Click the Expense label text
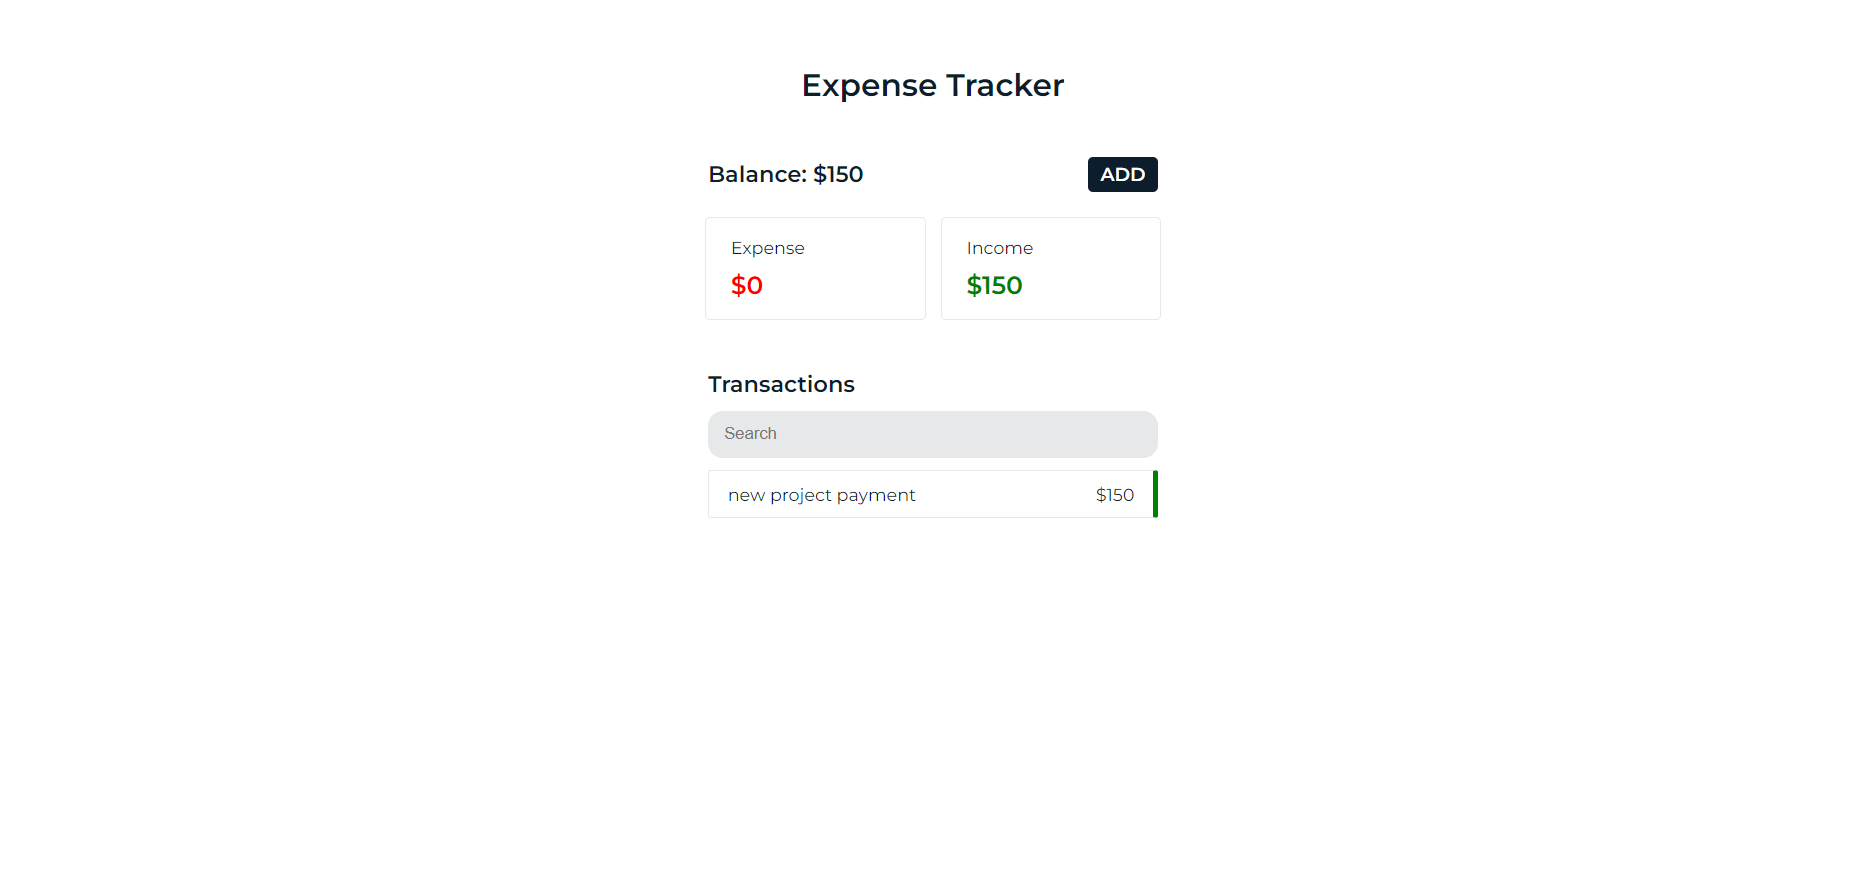The width and height of the screenshot is (1874, 871). click(x=767, y=248)
